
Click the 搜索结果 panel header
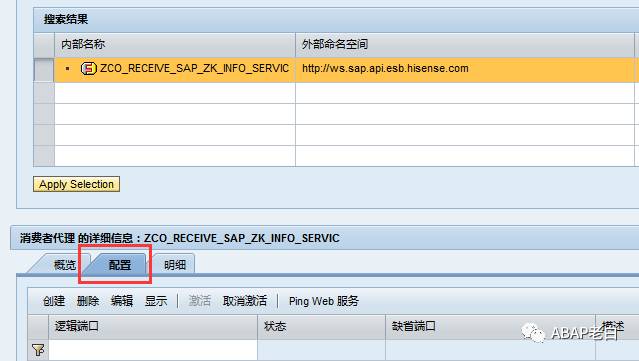(x=336, y=20)
